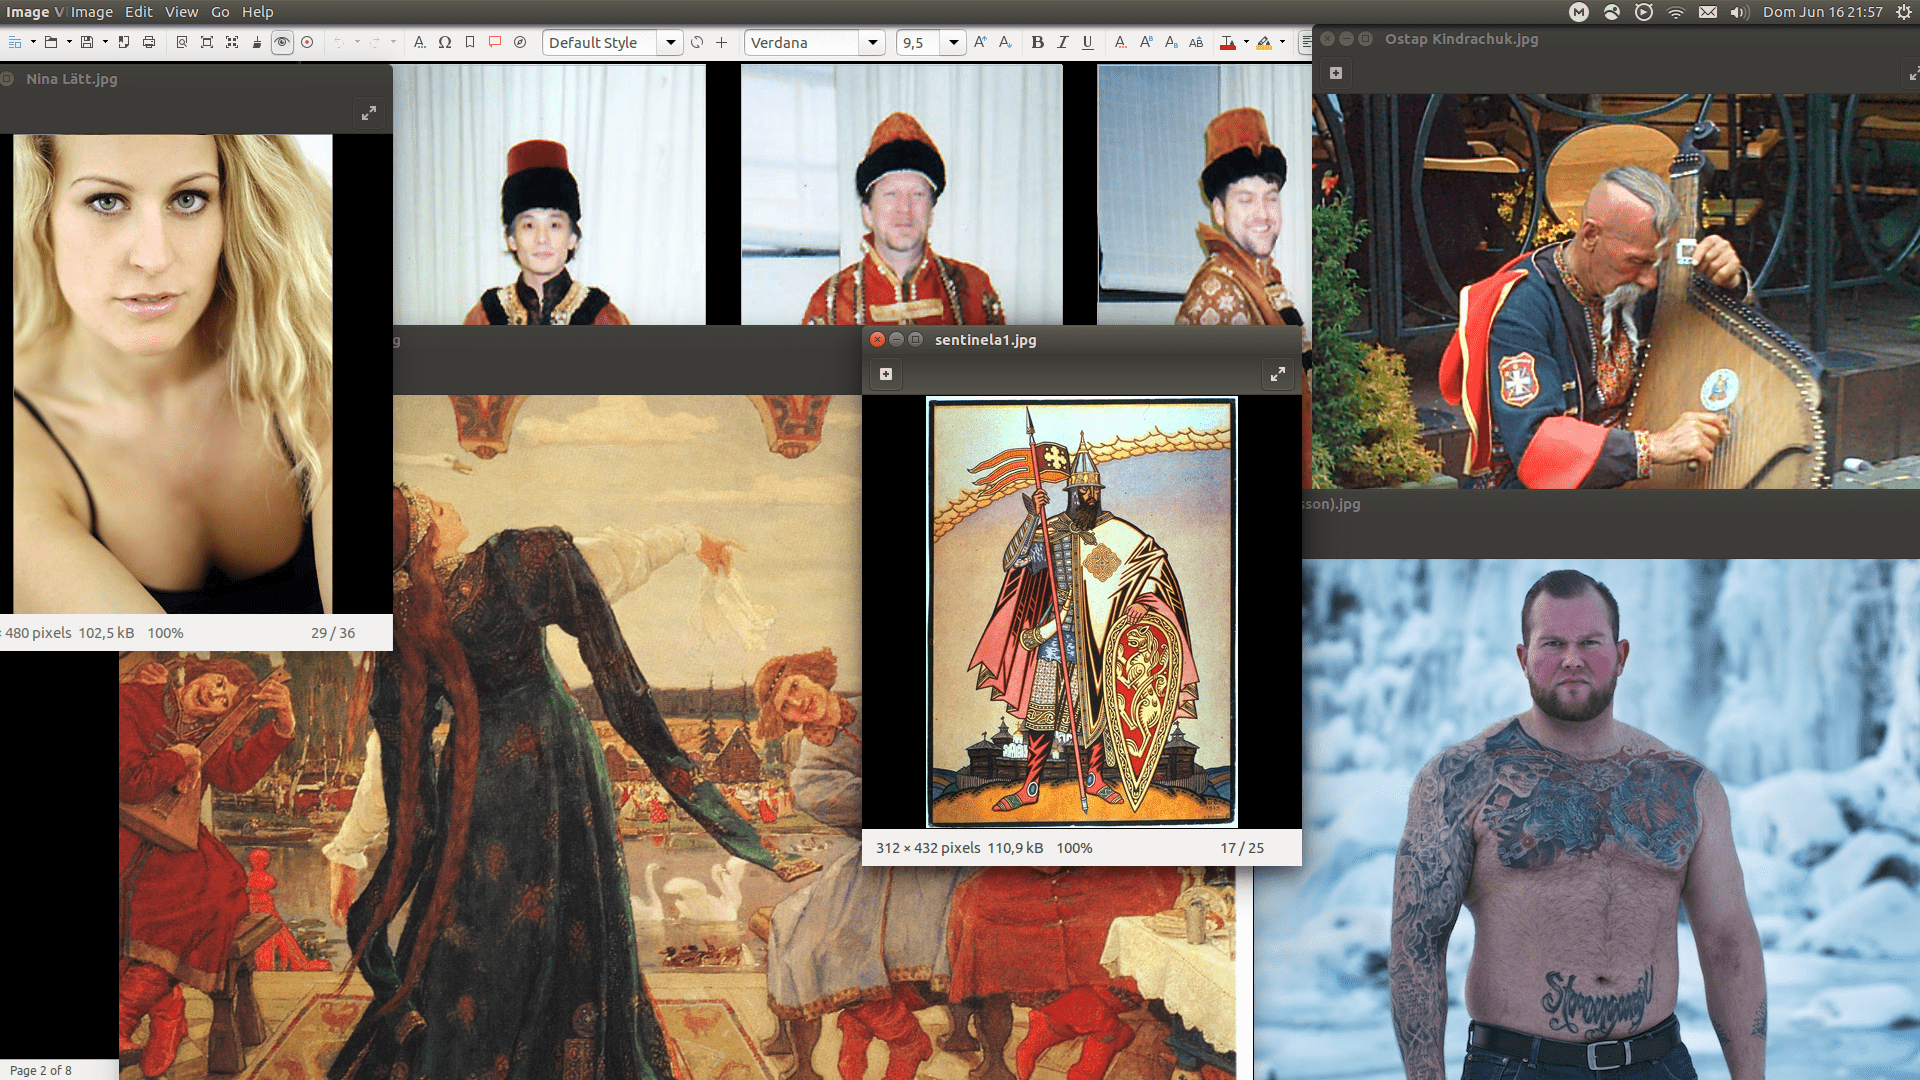Viewport: 1920px width, 1080px height.
Task: Click the Wi-Fi tray icon
Action: tap(1676, 12)
